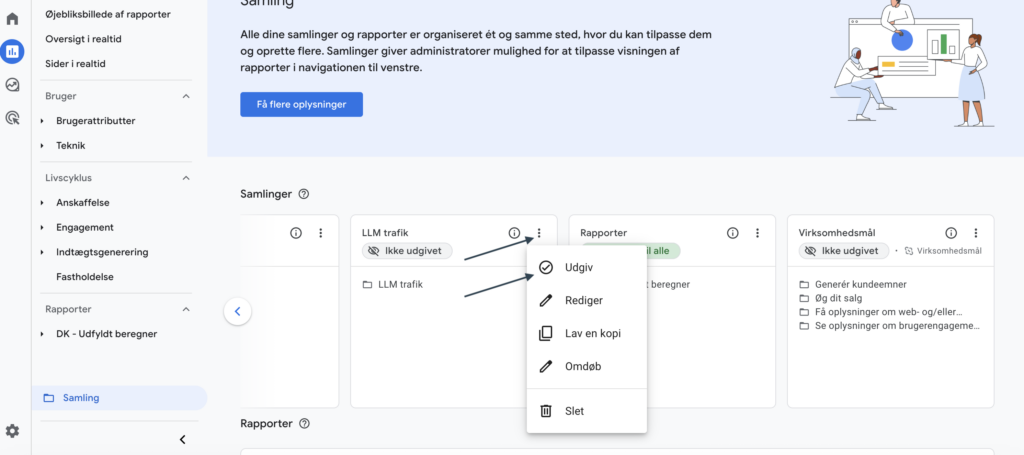Click the Få flere oplysninger button
The height and width of the screenshot is (455, 1024).
click(301, 105)
